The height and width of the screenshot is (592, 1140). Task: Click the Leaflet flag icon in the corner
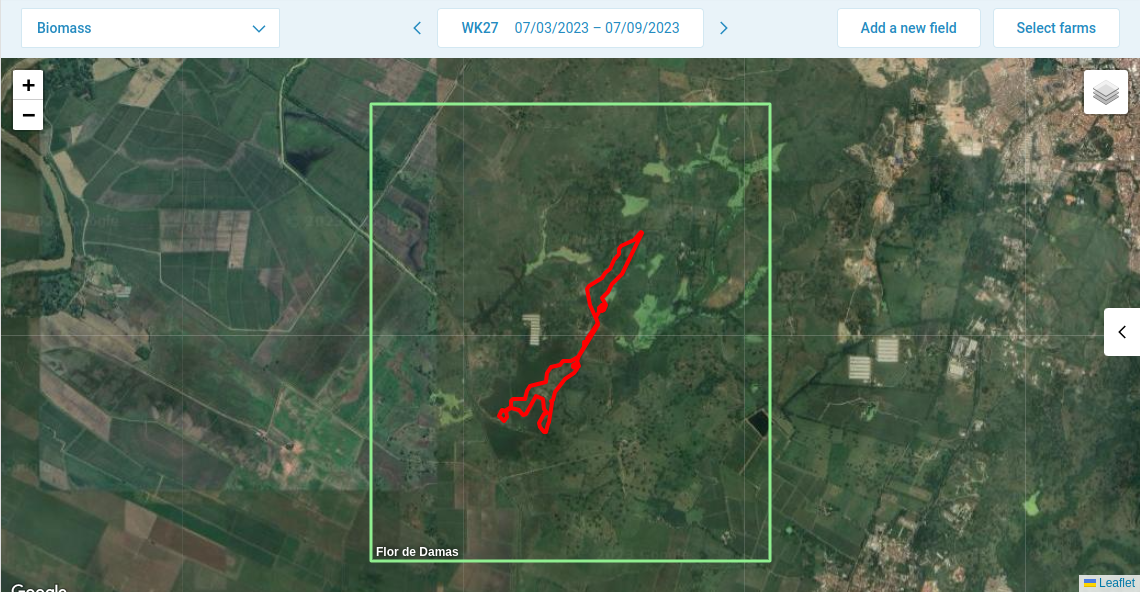coord(1089,582)
